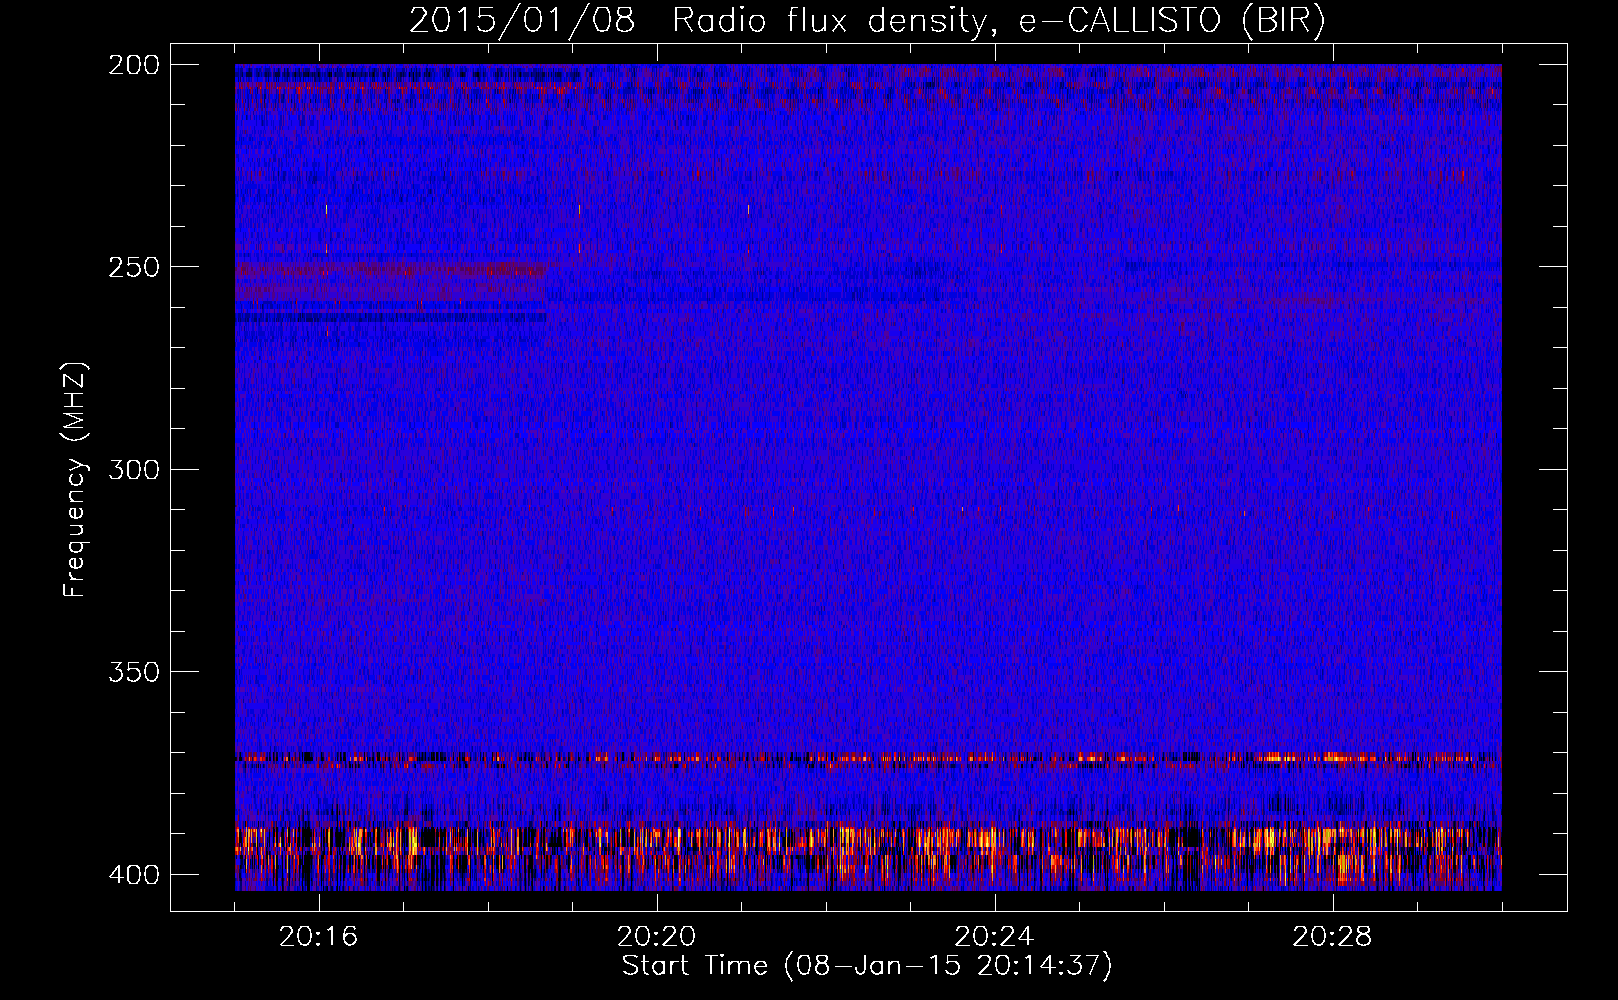Click the 20:24 time axis label
The image size is (1618, 1000).
[x=994, y=937]
